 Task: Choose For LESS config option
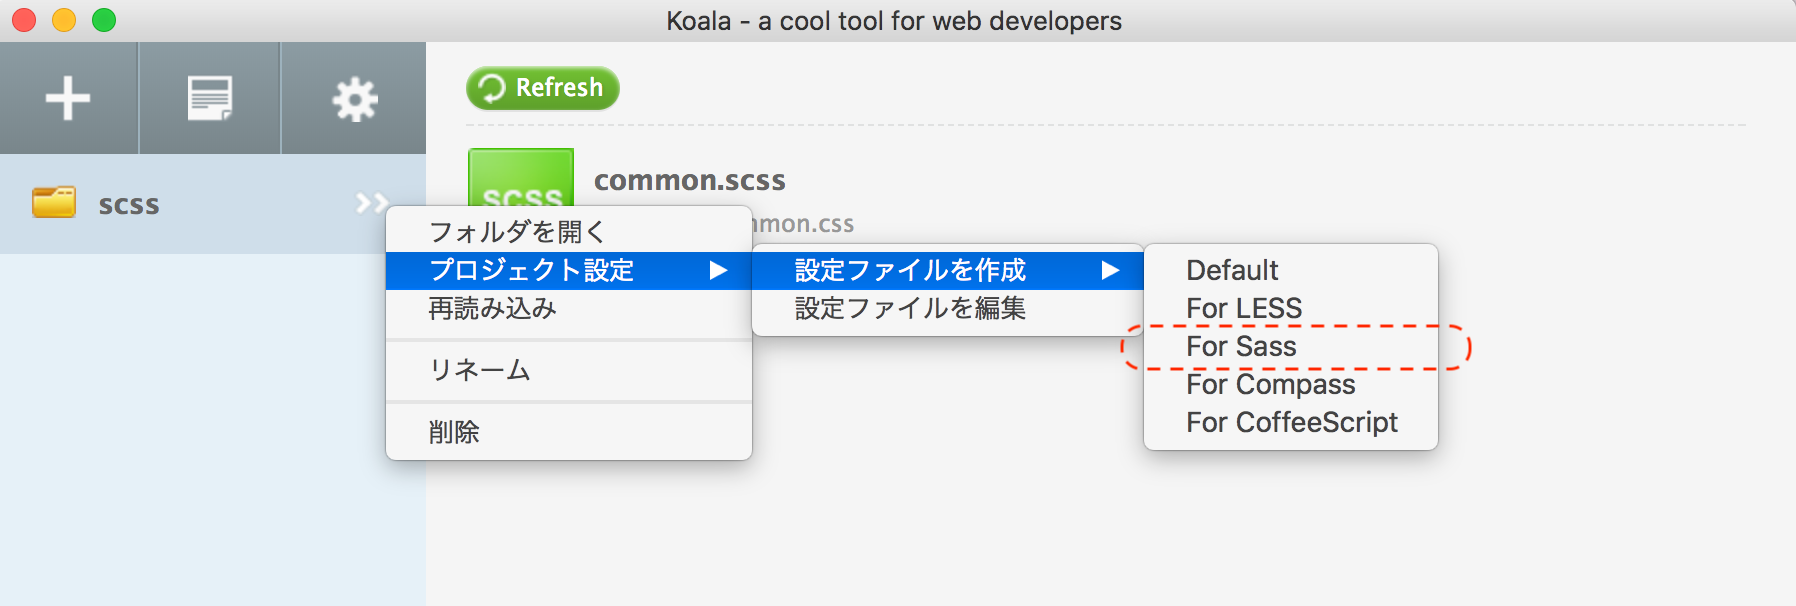[x=1244, y=309]
